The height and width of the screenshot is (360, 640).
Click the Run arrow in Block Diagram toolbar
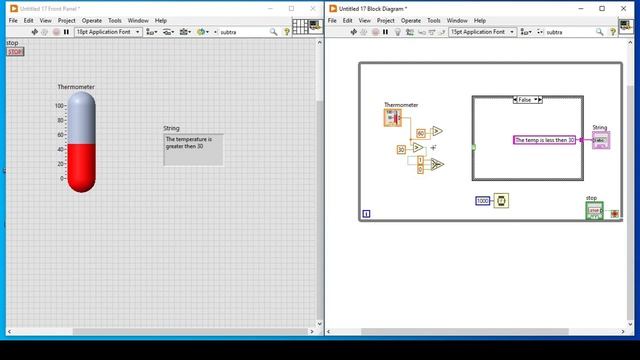tap(353, 32)
